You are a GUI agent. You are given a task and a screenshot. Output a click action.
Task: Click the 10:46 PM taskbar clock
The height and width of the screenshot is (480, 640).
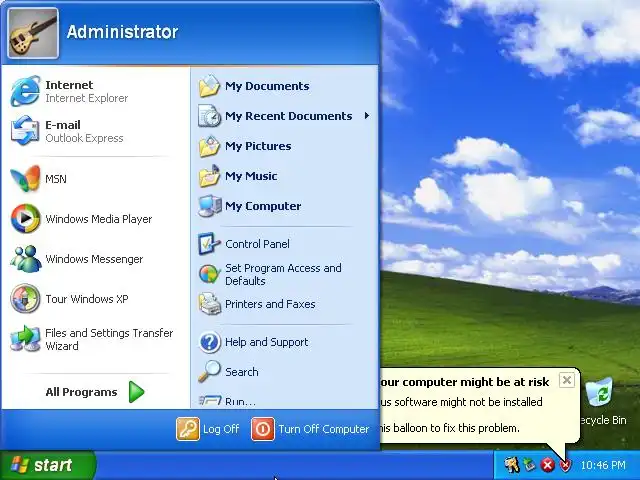[603, 465]
